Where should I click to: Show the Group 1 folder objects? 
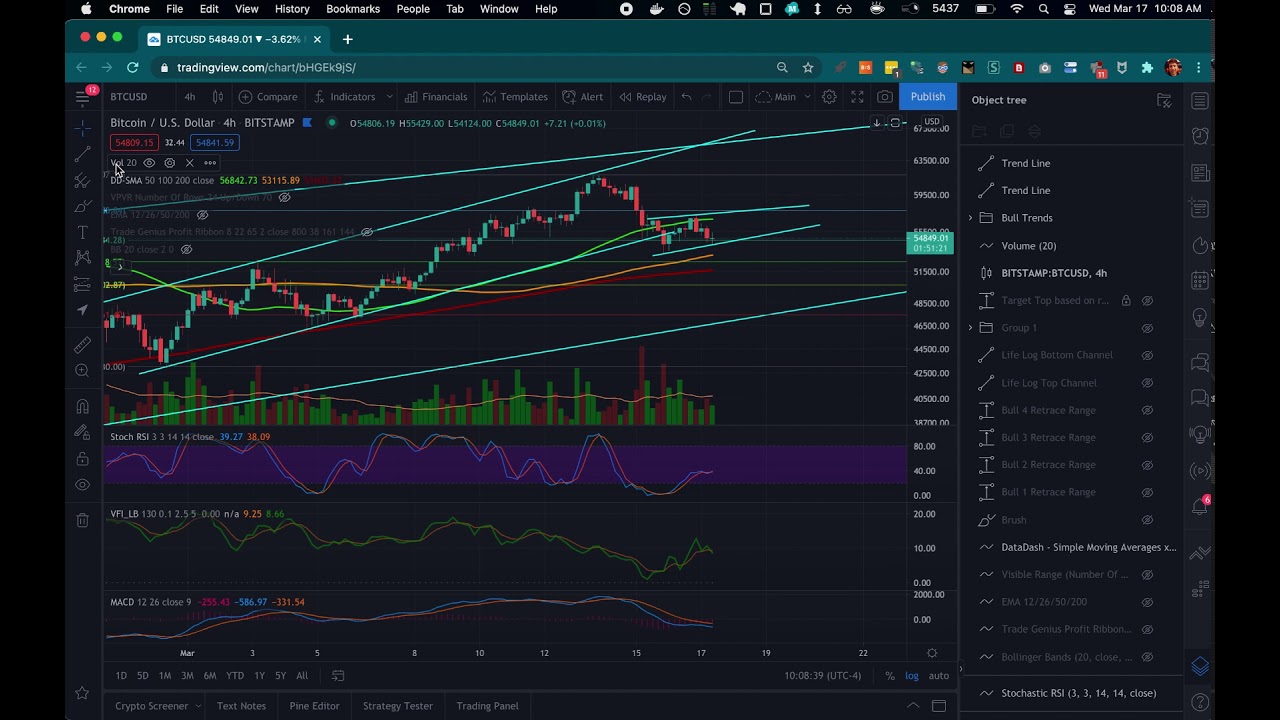[1147, 328]
